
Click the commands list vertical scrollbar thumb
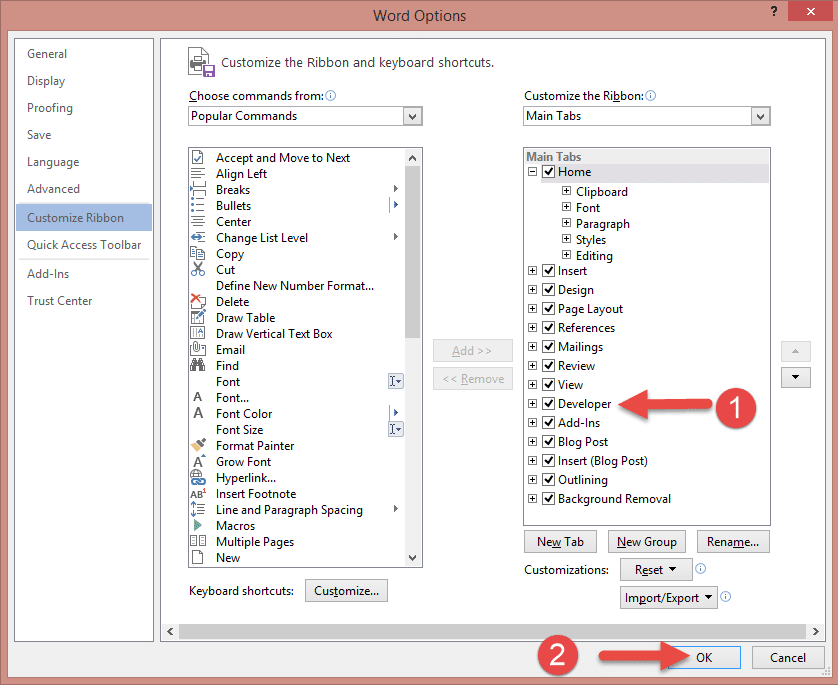412,252
